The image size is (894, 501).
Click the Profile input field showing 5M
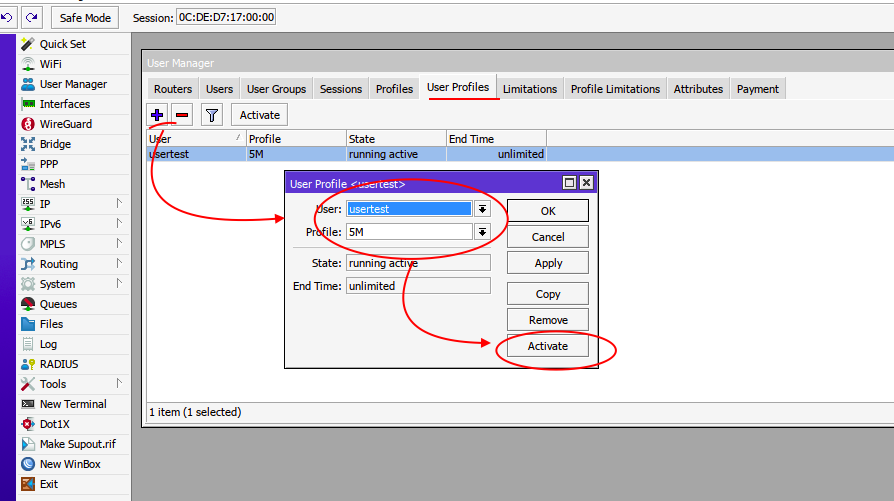[x=408, y=232]
